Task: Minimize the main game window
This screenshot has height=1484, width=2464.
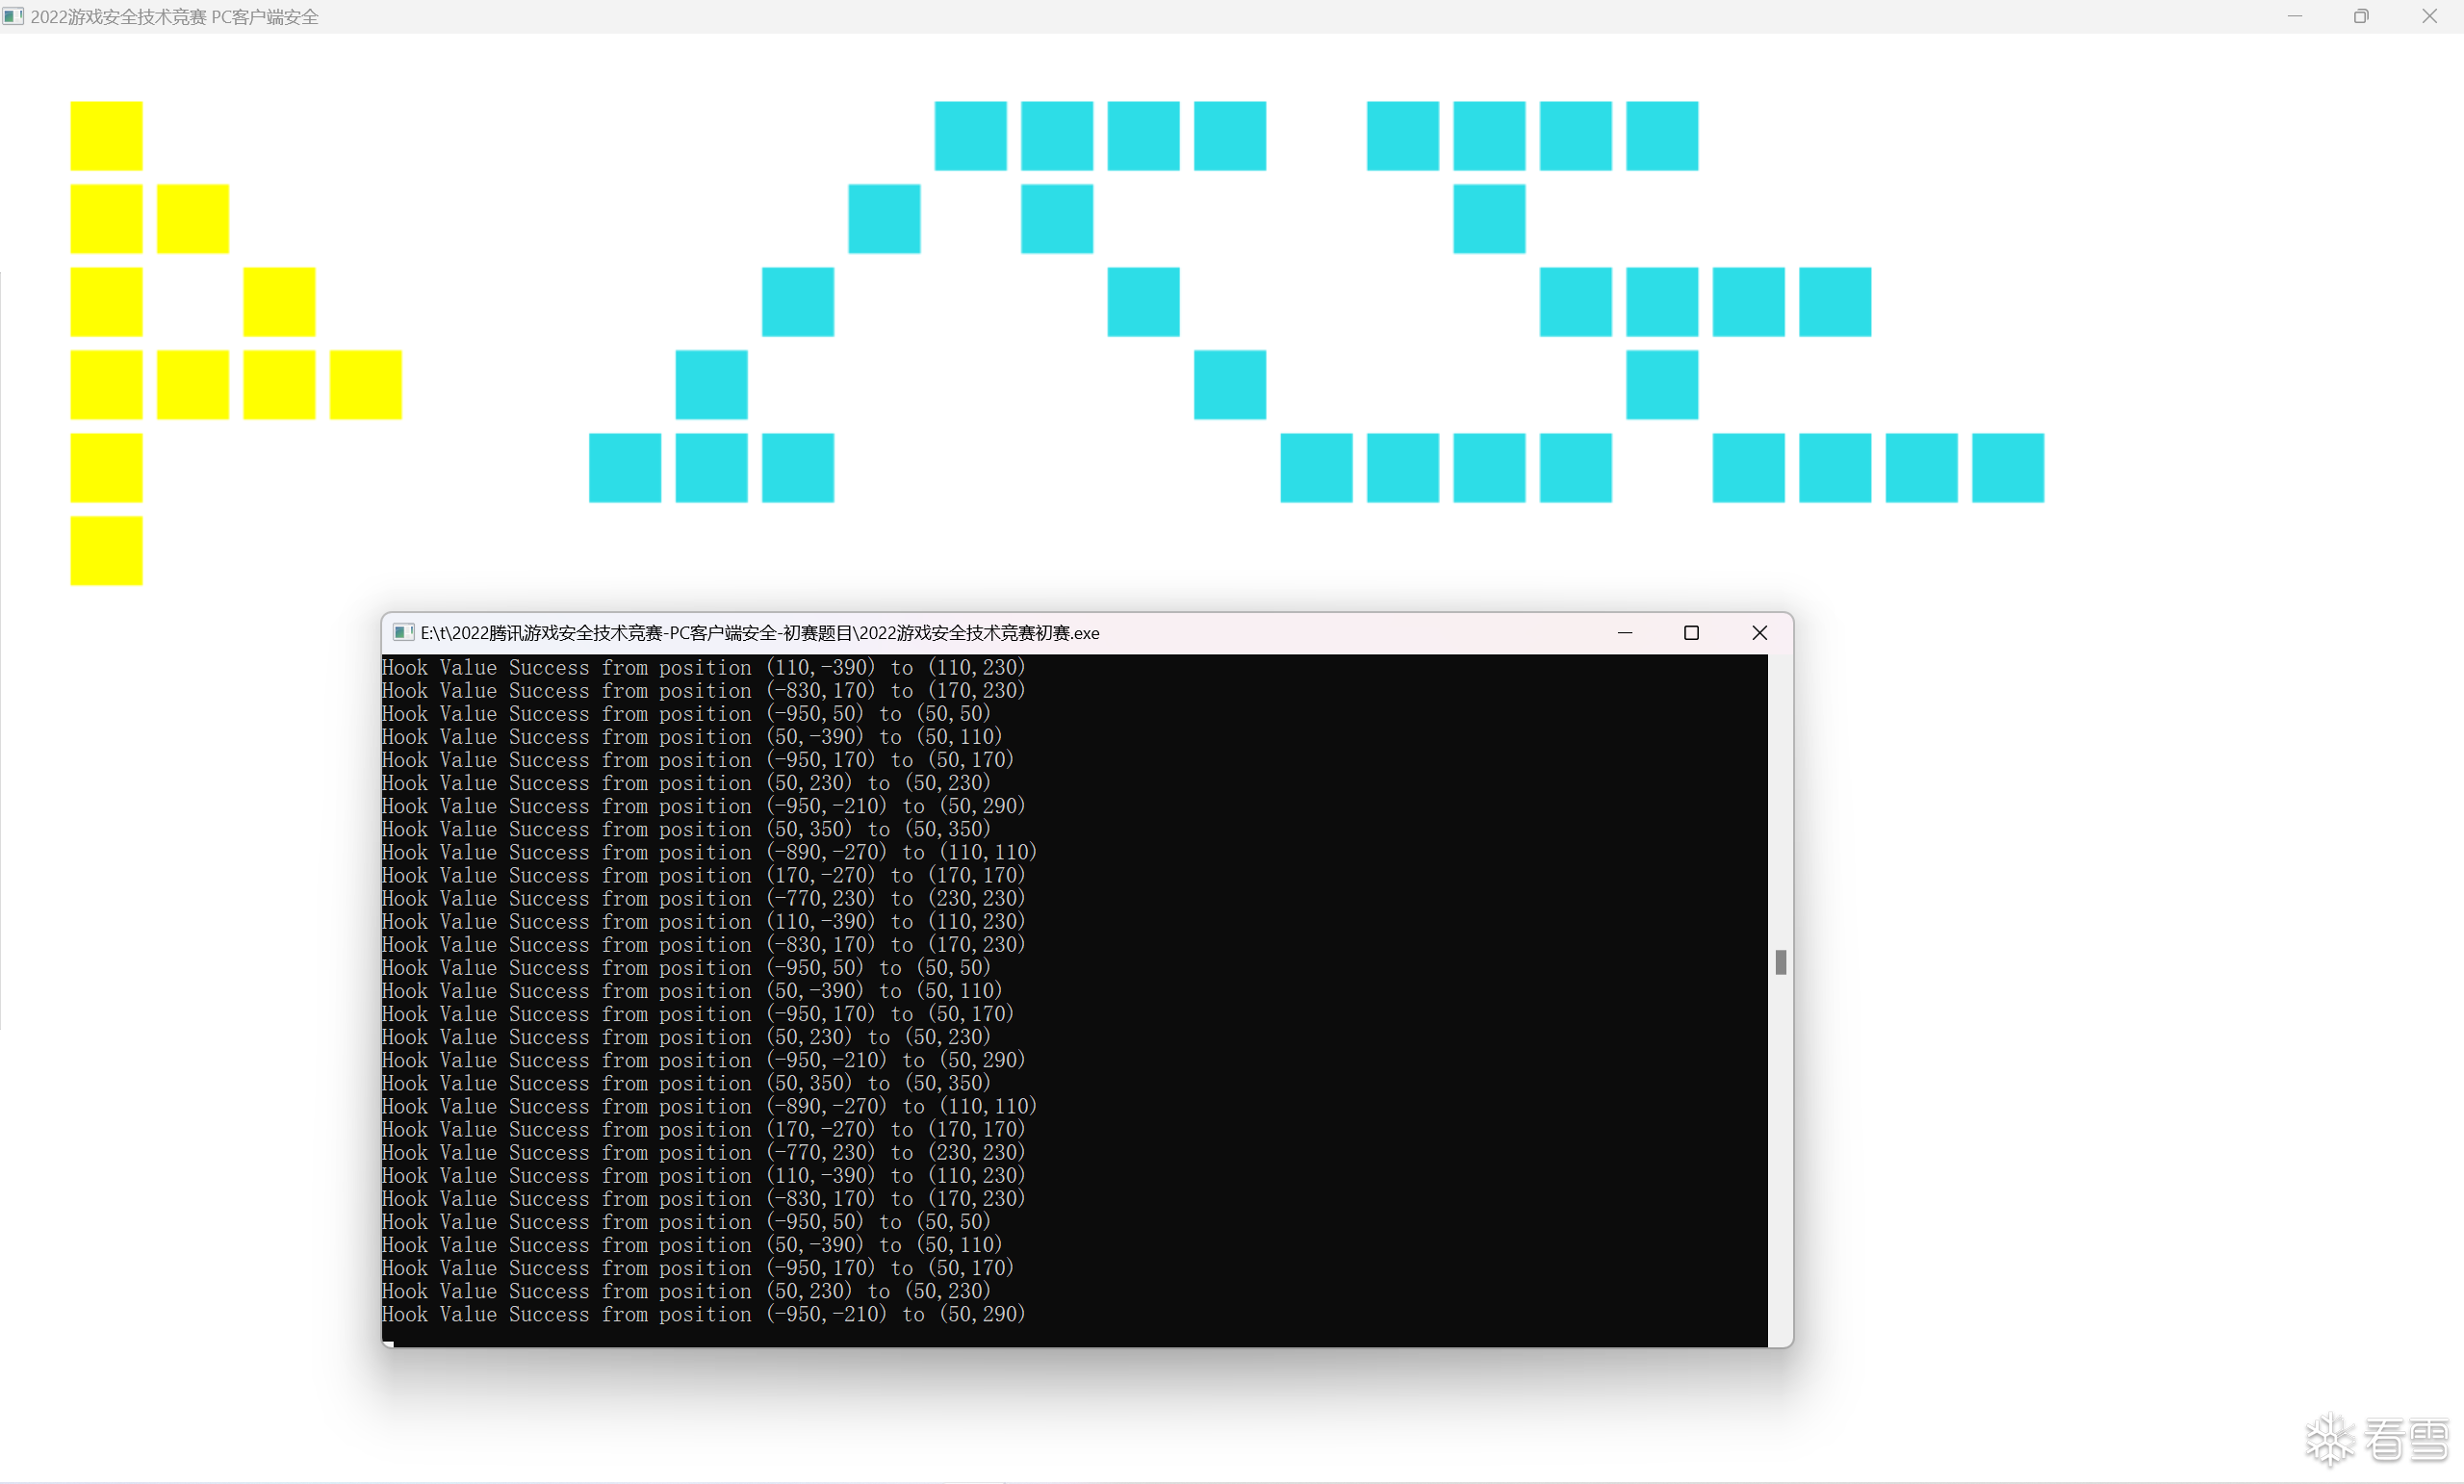Action: click(2294, 16)
